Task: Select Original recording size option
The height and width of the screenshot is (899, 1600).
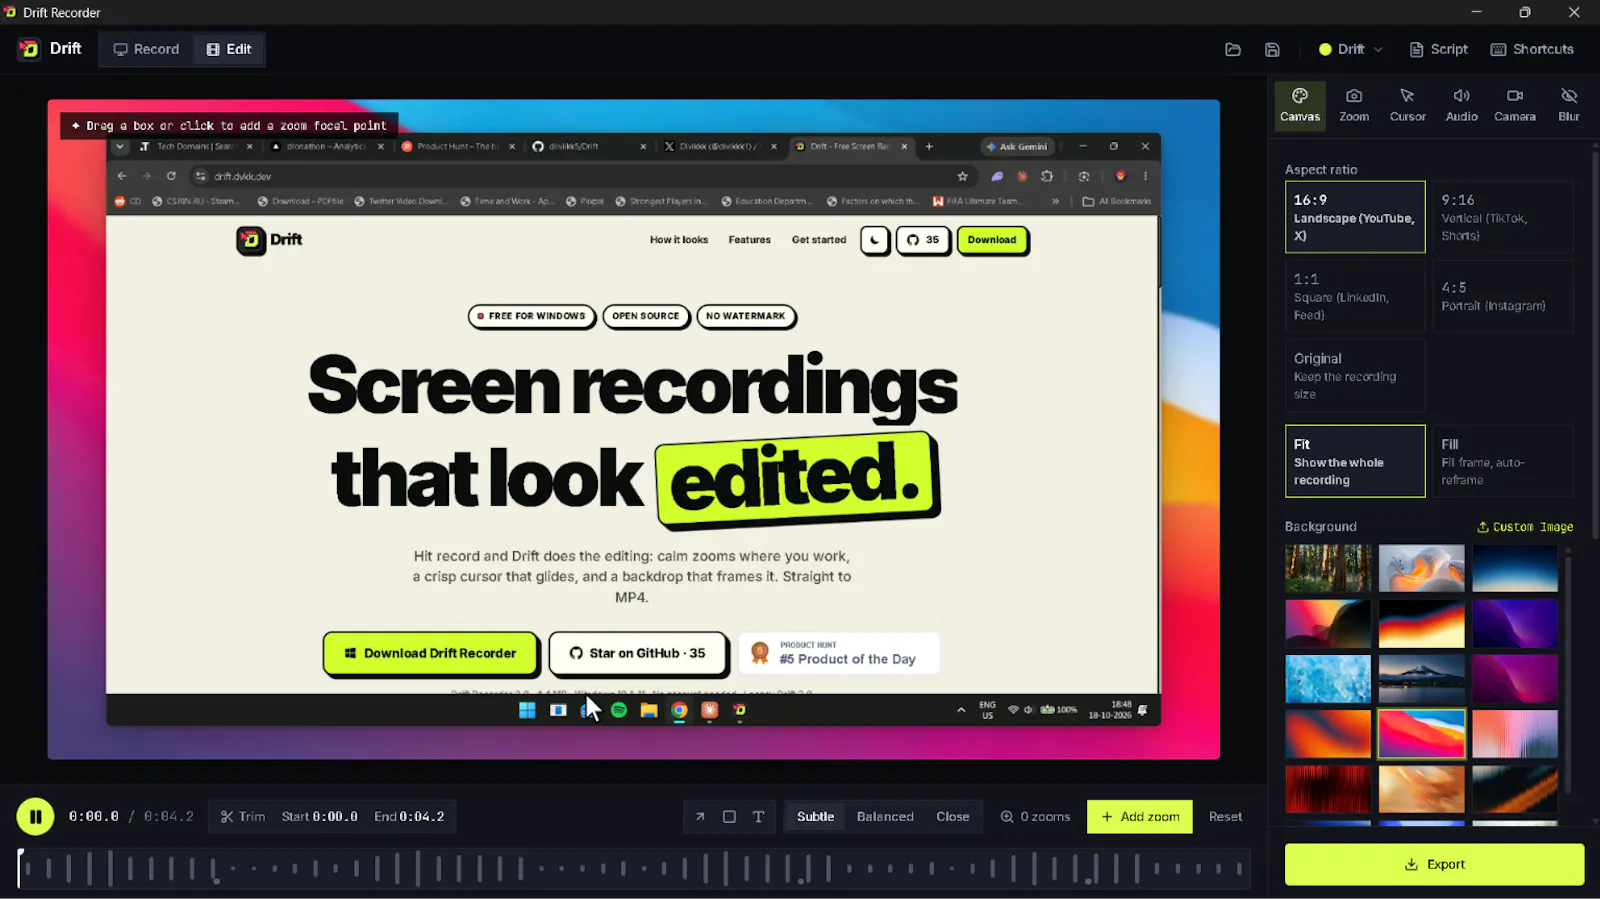Action: (1355, 375)
